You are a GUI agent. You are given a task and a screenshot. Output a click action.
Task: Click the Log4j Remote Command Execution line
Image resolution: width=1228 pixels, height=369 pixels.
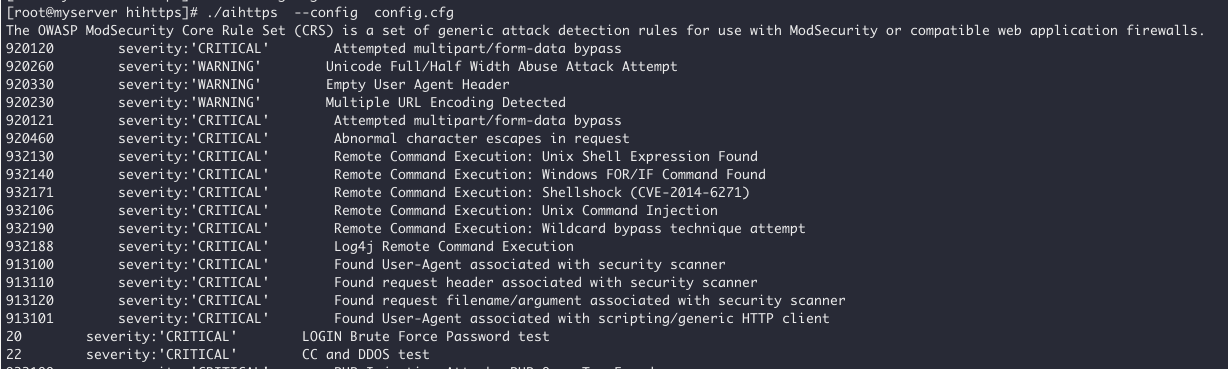454,247
